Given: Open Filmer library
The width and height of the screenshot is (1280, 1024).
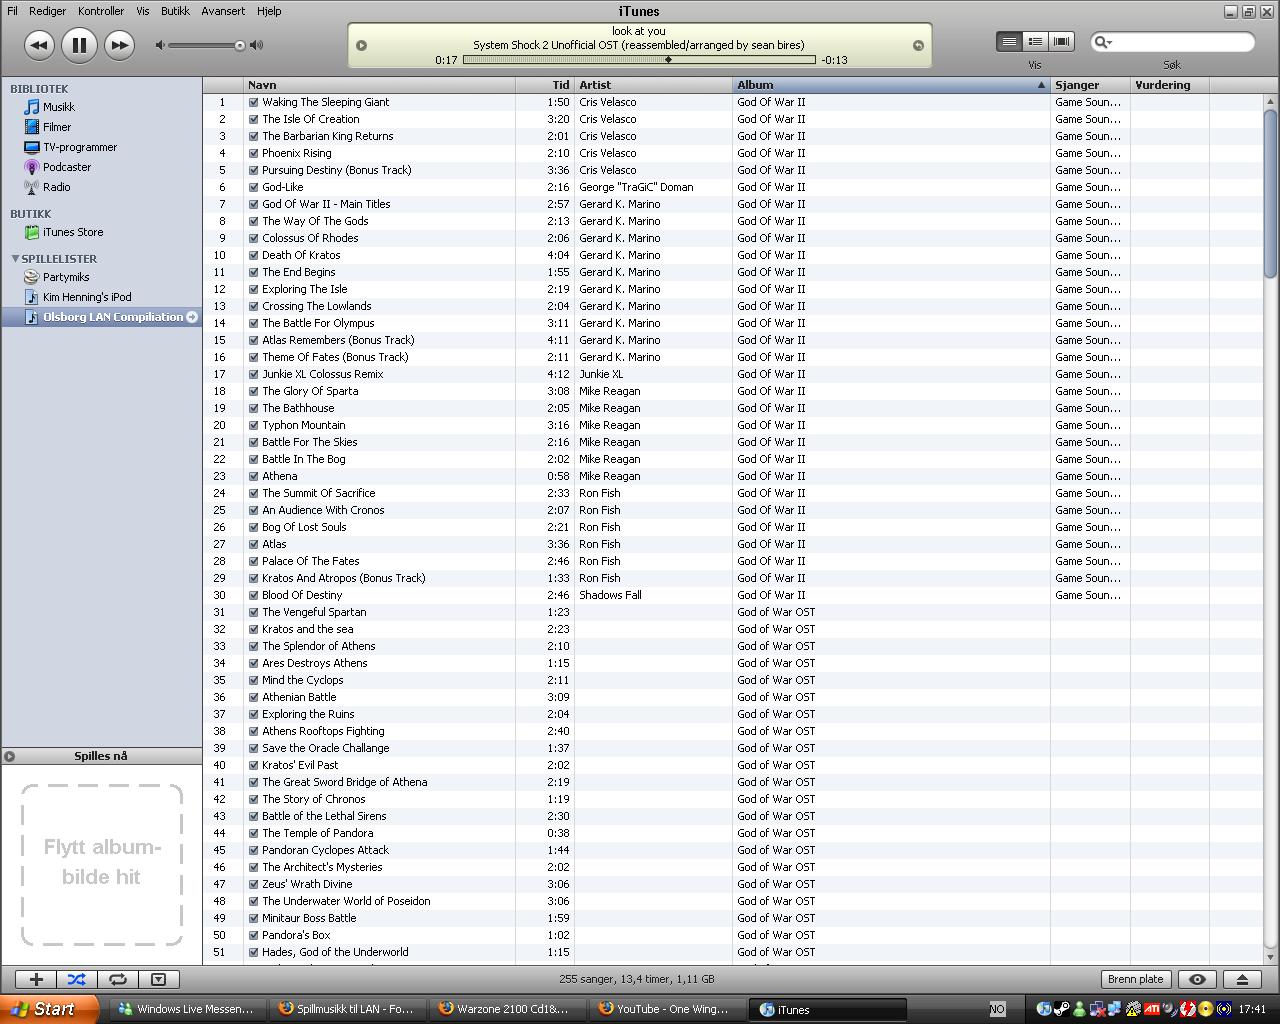Looking at the screenshot, I should pos(56,127).
